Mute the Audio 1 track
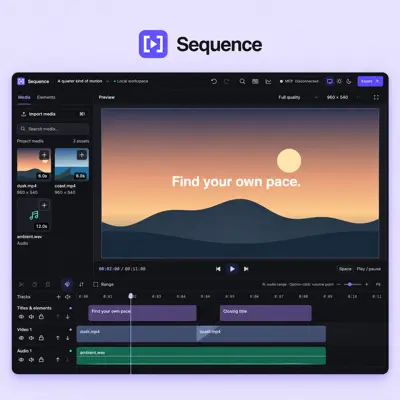This screenshot has height=400, width=400. coord(31,360)
